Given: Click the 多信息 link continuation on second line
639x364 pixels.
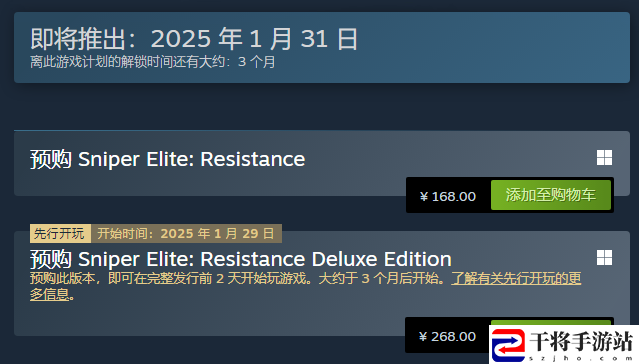Looking at the screenshot, I should 50,294.
